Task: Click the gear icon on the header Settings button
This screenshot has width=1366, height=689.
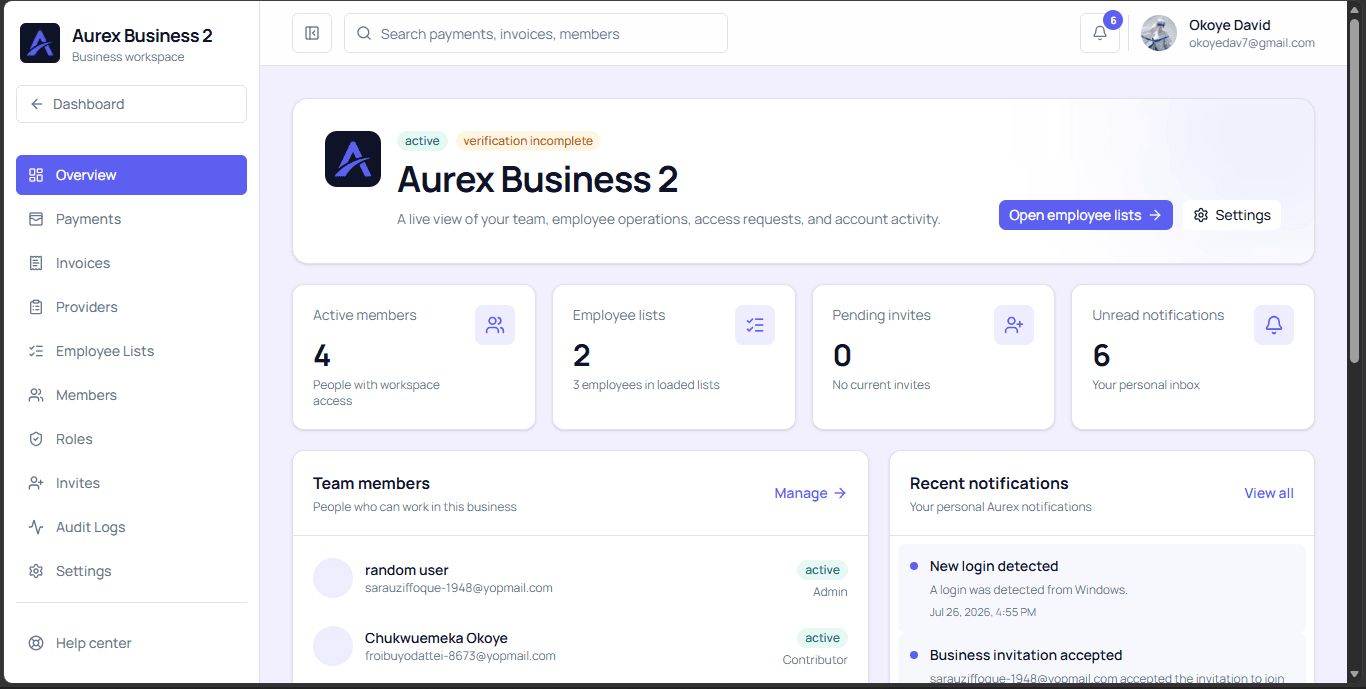Action: click(1201, 215)
